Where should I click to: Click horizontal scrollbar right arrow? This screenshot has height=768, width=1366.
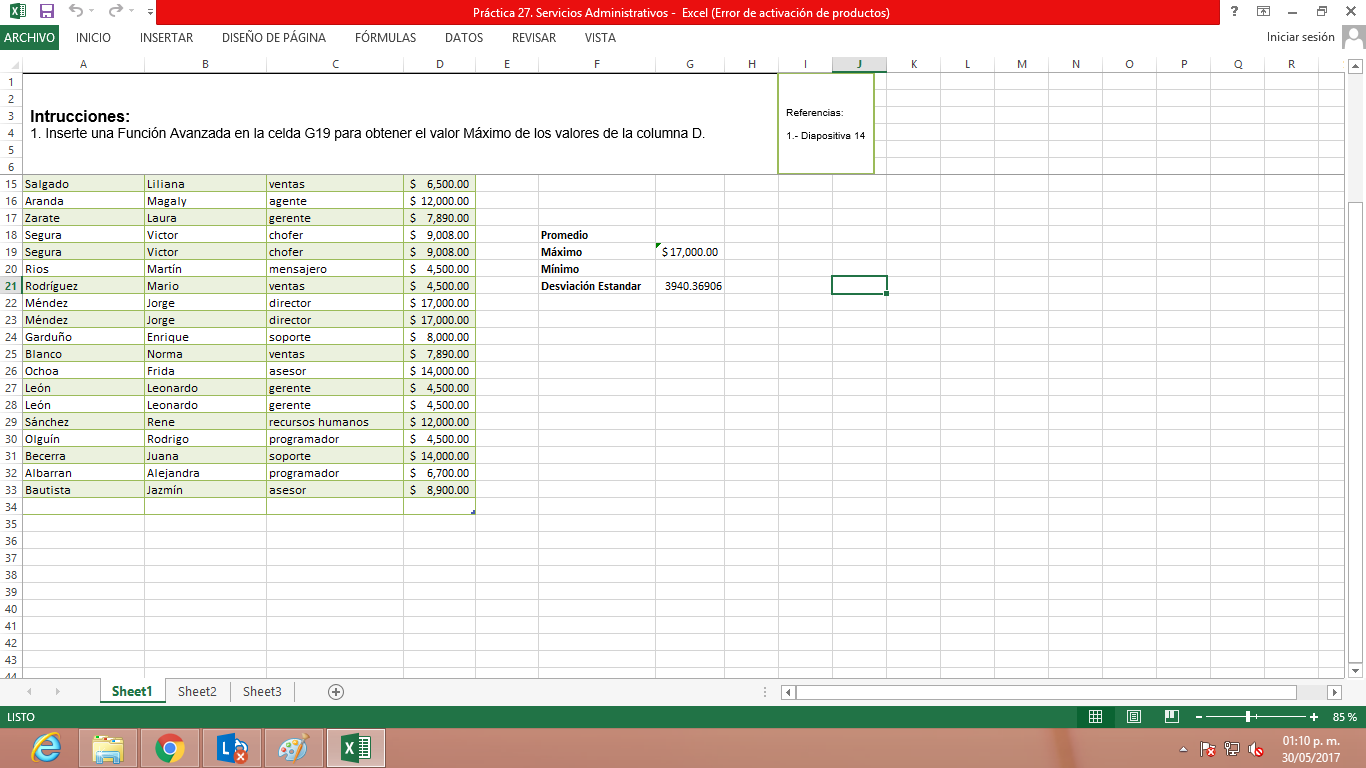[1334, 692]
